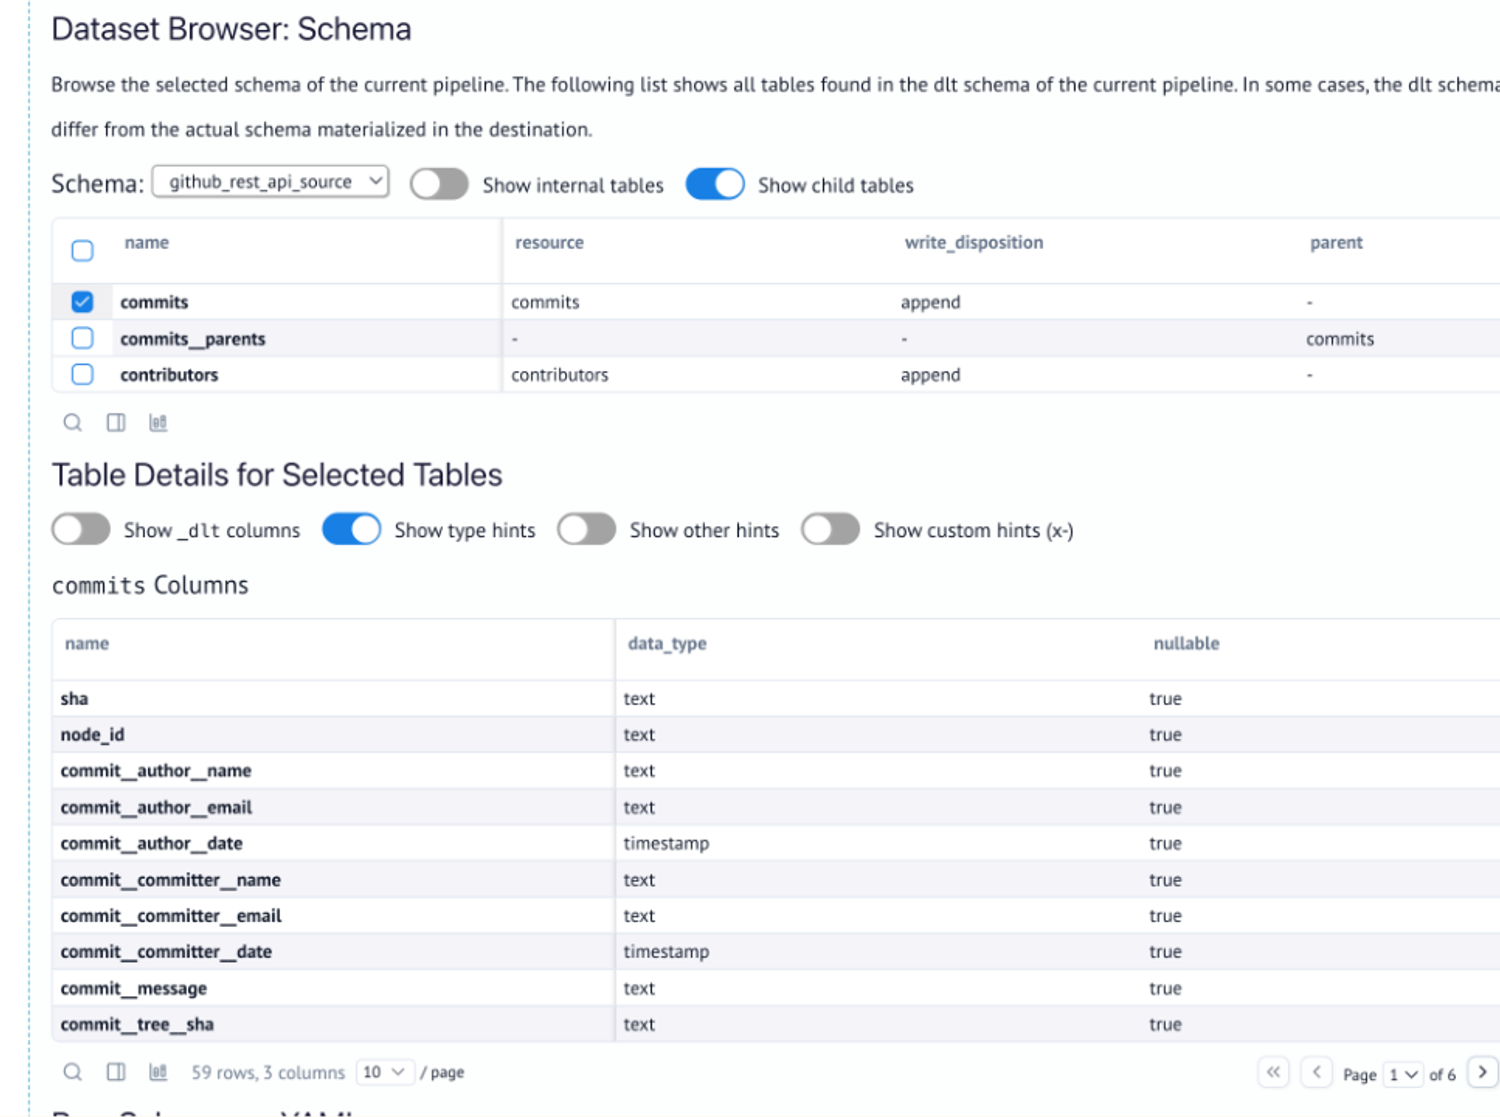Disable the Show child tables toggle
Image resolution: width=1500 pixels, height=1117 pixels.
tap(714, 184)
